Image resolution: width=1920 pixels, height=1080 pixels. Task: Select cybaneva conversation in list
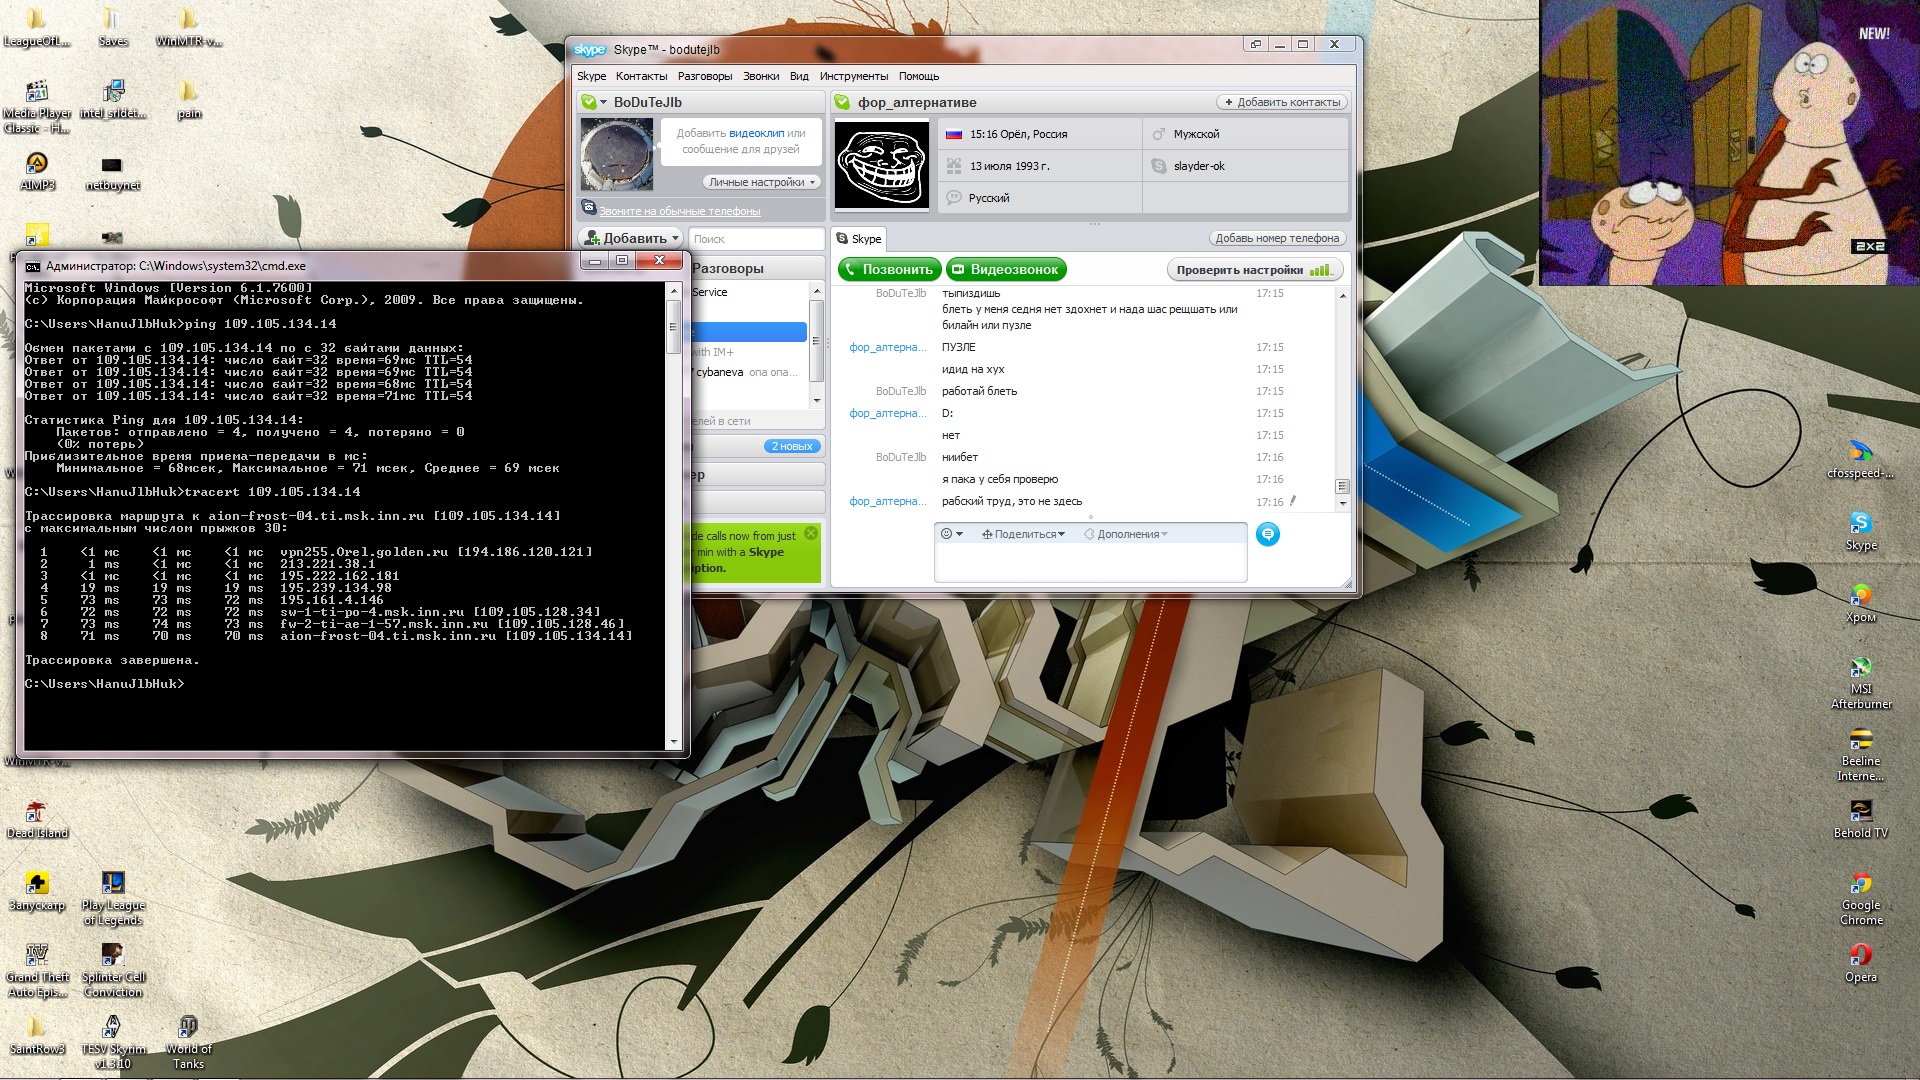click(x=749, y=372)
